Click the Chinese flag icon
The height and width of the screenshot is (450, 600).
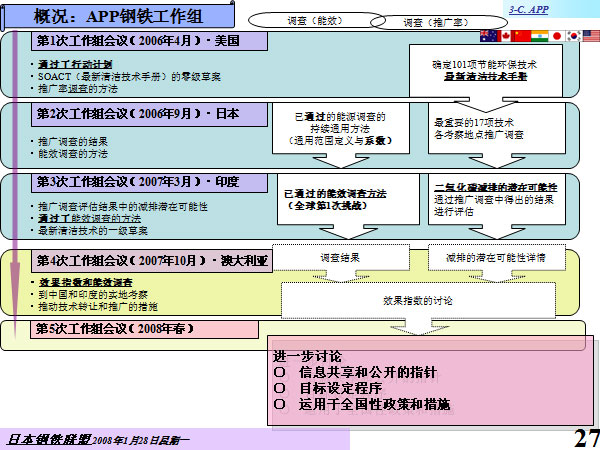pyautogui.click(x=524, y=37)
